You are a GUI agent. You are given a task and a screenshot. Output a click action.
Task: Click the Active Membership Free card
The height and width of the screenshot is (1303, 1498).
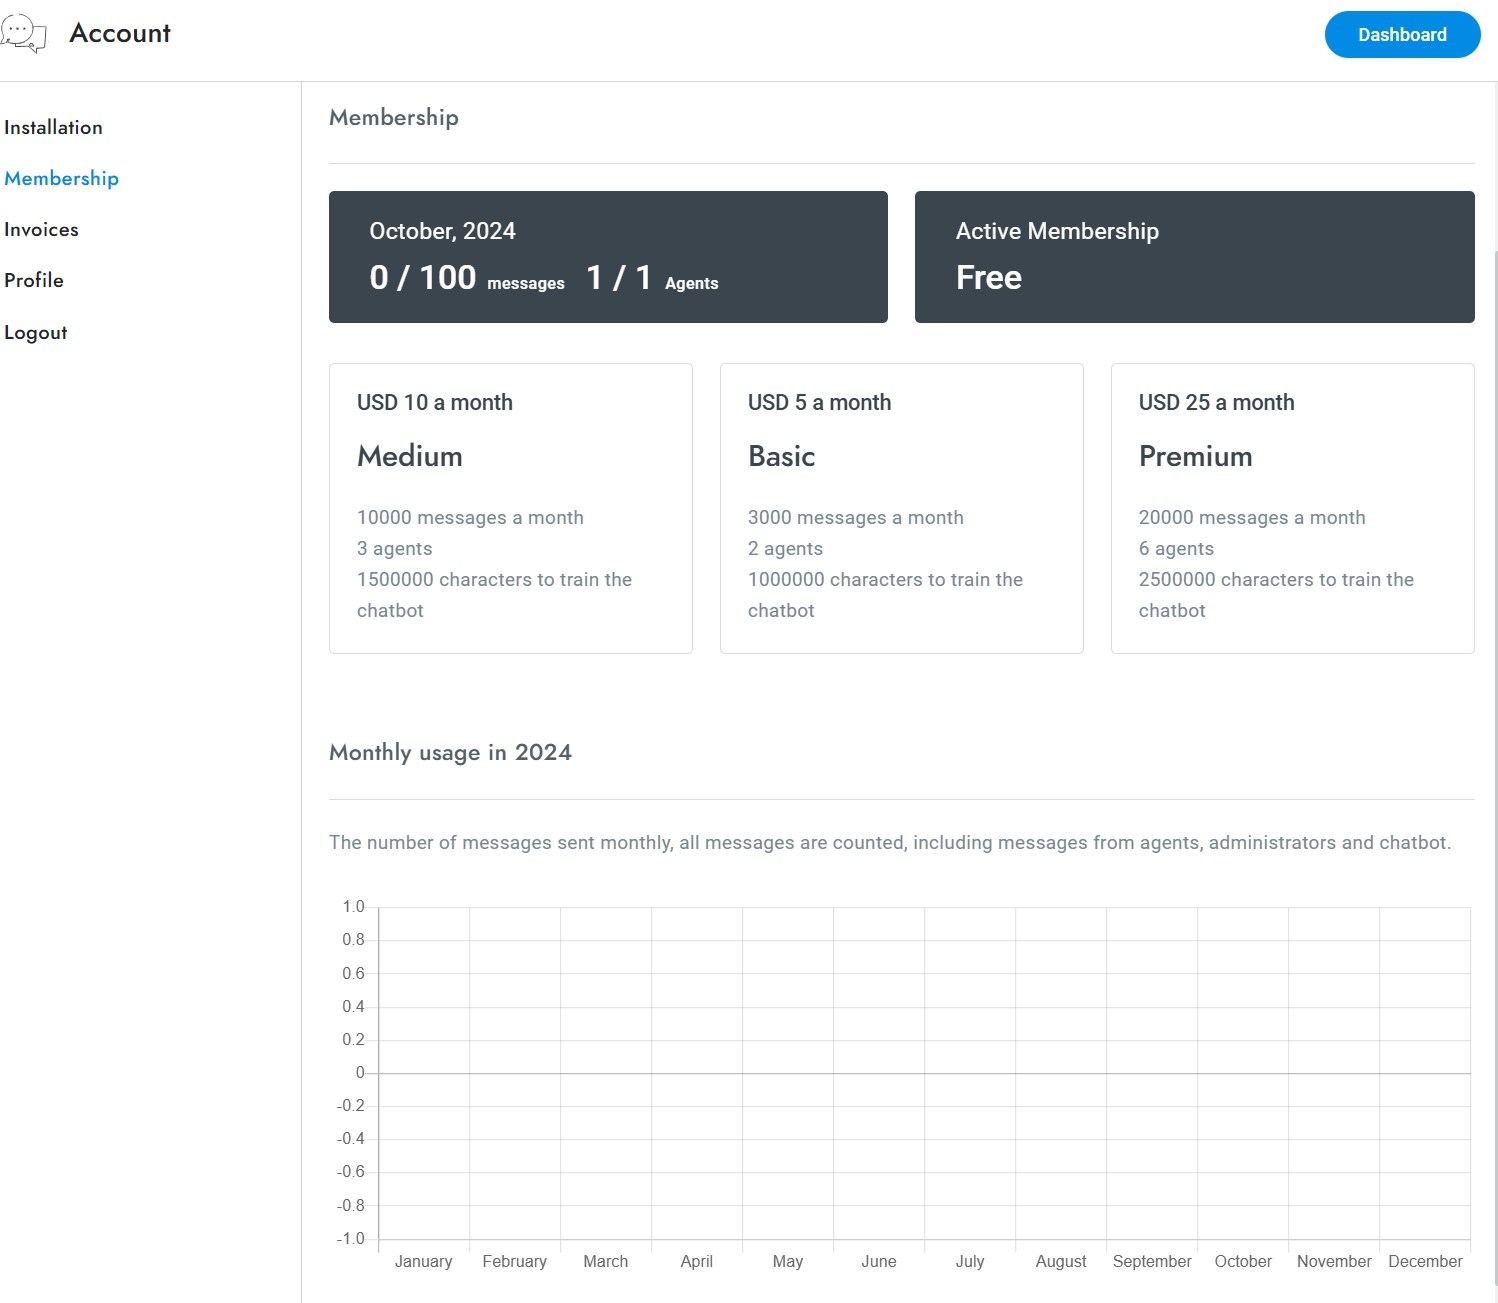(x=1194, y=256)
